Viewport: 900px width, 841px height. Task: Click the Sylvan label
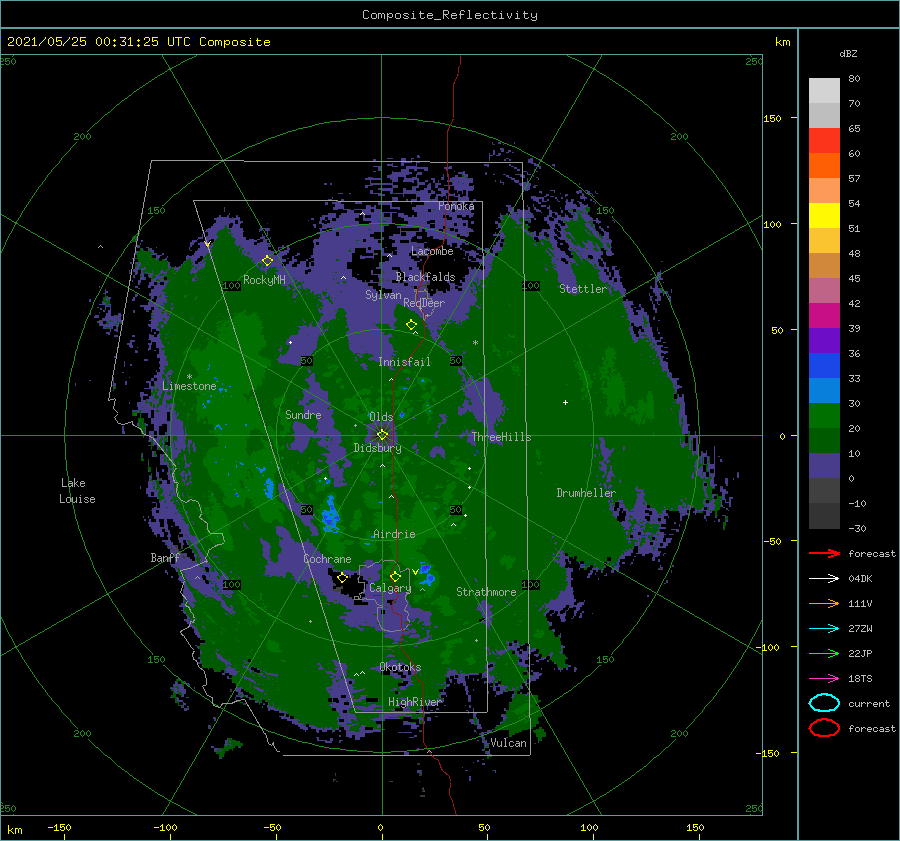(383, 295)
